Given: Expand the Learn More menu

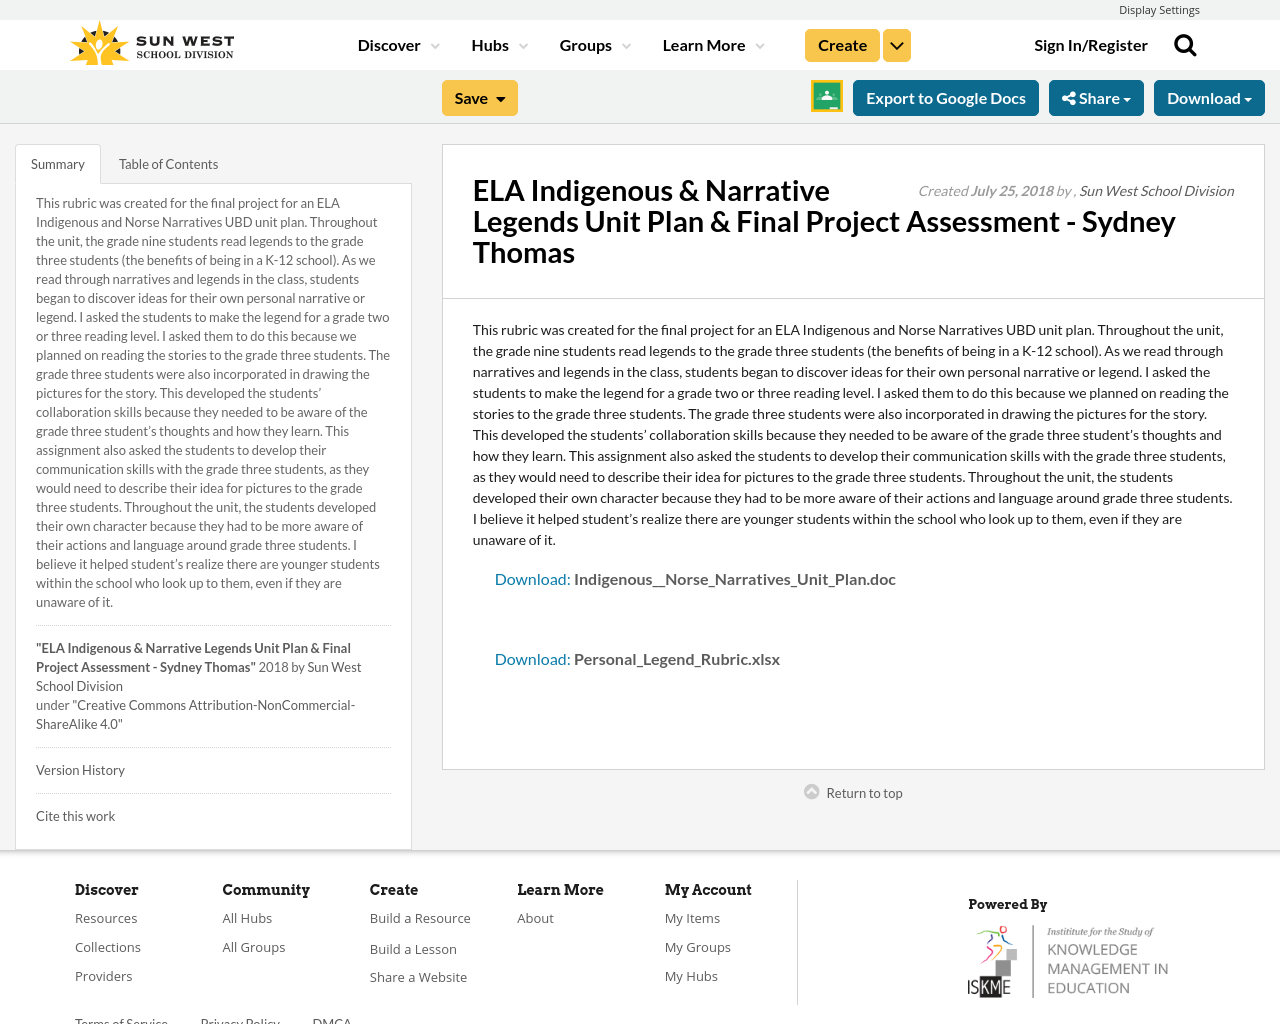Looking at the screenshot, I should [704, 43].
